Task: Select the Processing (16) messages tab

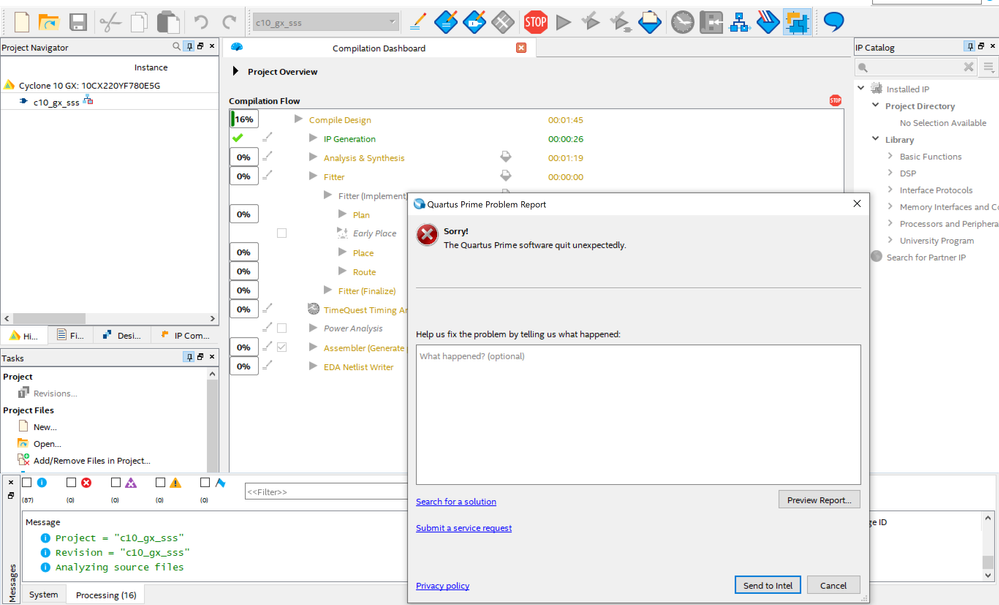Action: point(106,595)
